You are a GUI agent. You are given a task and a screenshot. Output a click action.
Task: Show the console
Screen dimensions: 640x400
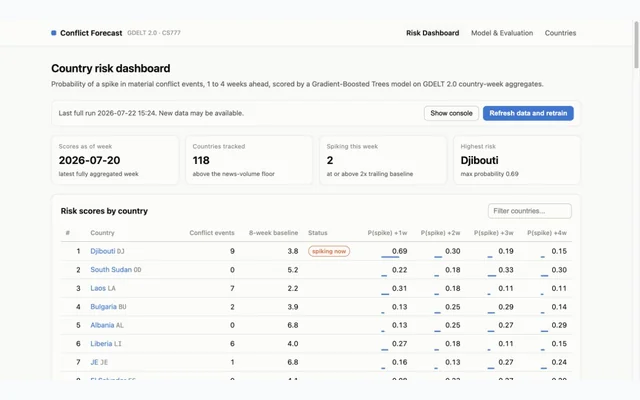(451, 113)
